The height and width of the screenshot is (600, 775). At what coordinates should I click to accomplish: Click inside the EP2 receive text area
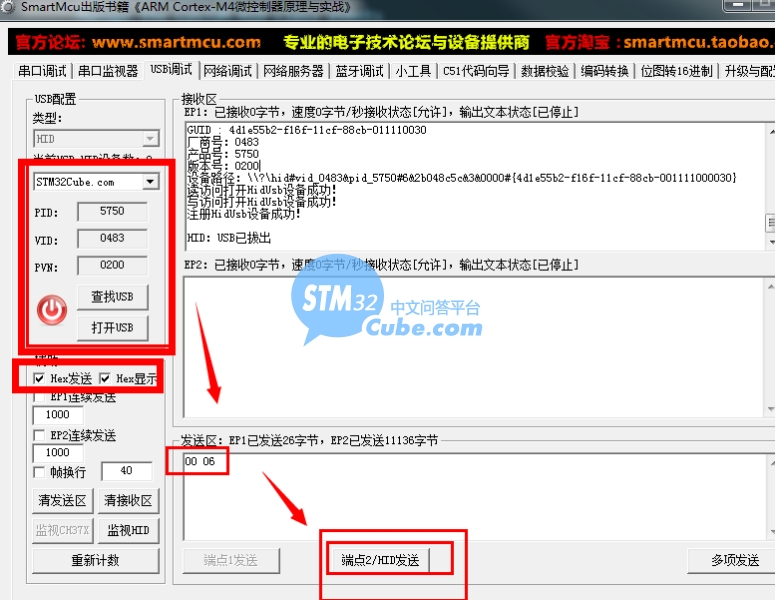(x=474, y=347)
